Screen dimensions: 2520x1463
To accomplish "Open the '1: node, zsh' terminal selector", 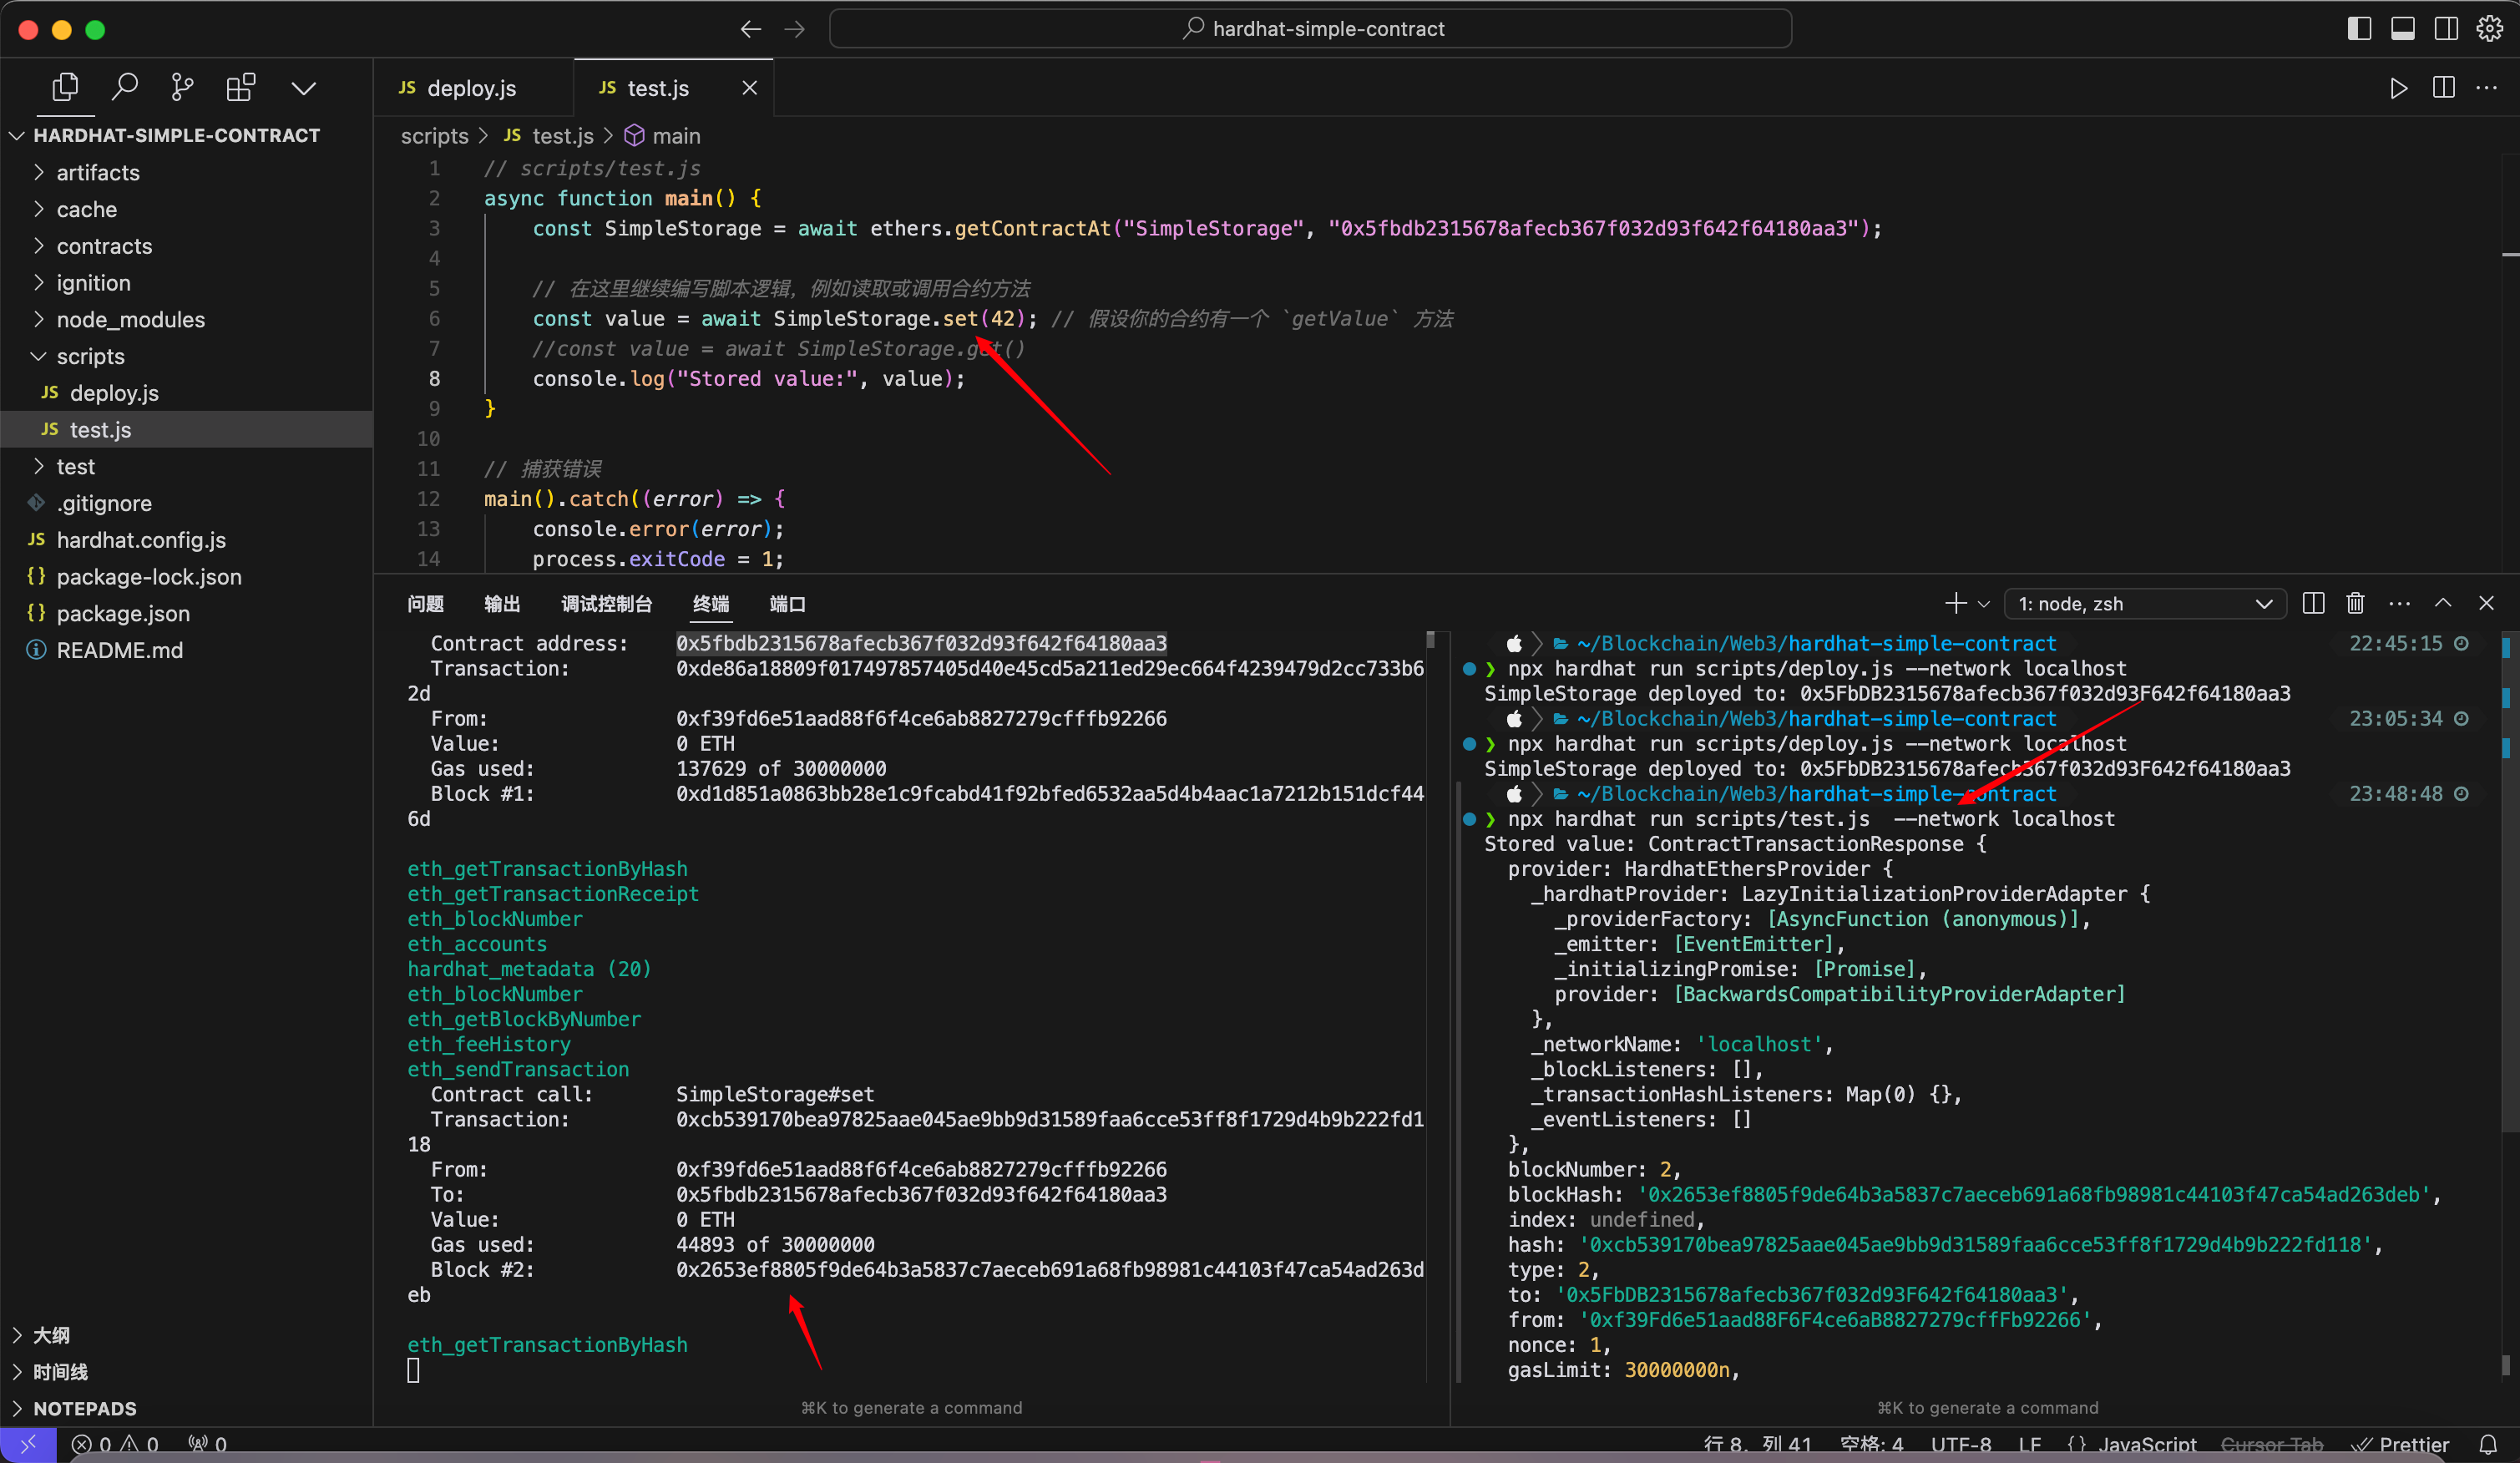I will click(x=2145, y=604).
